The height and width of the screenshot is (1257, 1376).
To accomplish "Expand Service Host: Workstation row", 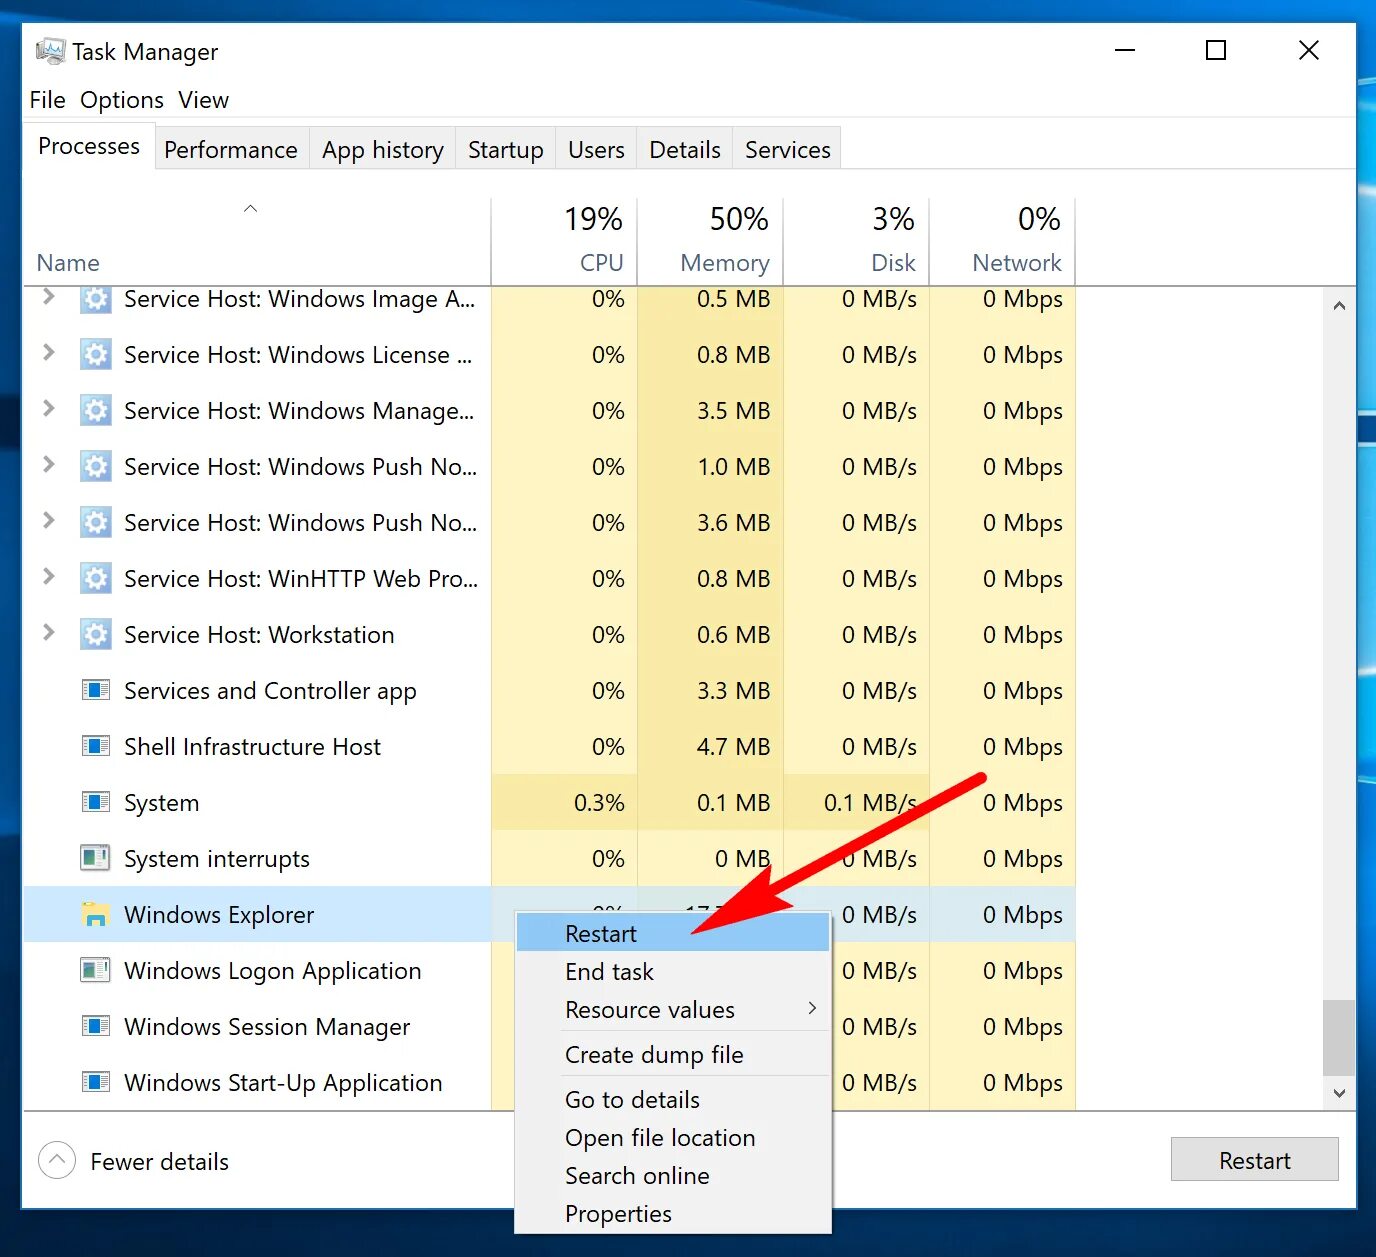I will 48,632.
